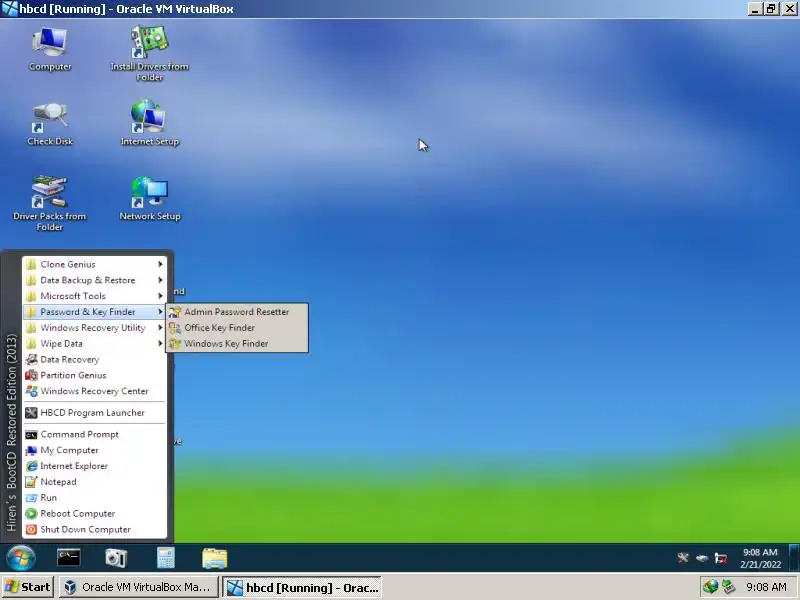The height and width of the screenshot is (600, 800).
Task: Click the VirtualBox window title bar icon
Action: click(x=9, y=9)
